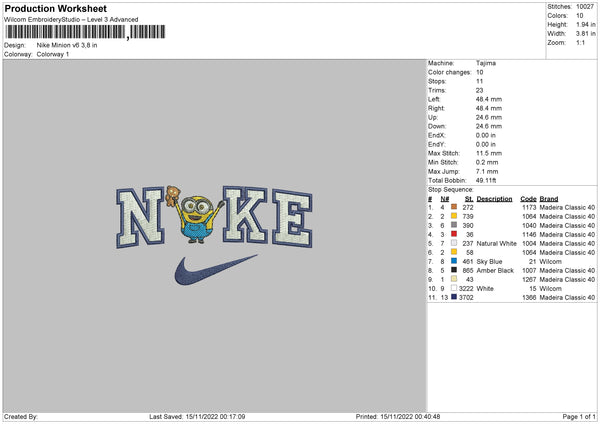Click the 'Brand' column header
The width and height of the screenshot is (600, 424).
click(x=549, y=199)
